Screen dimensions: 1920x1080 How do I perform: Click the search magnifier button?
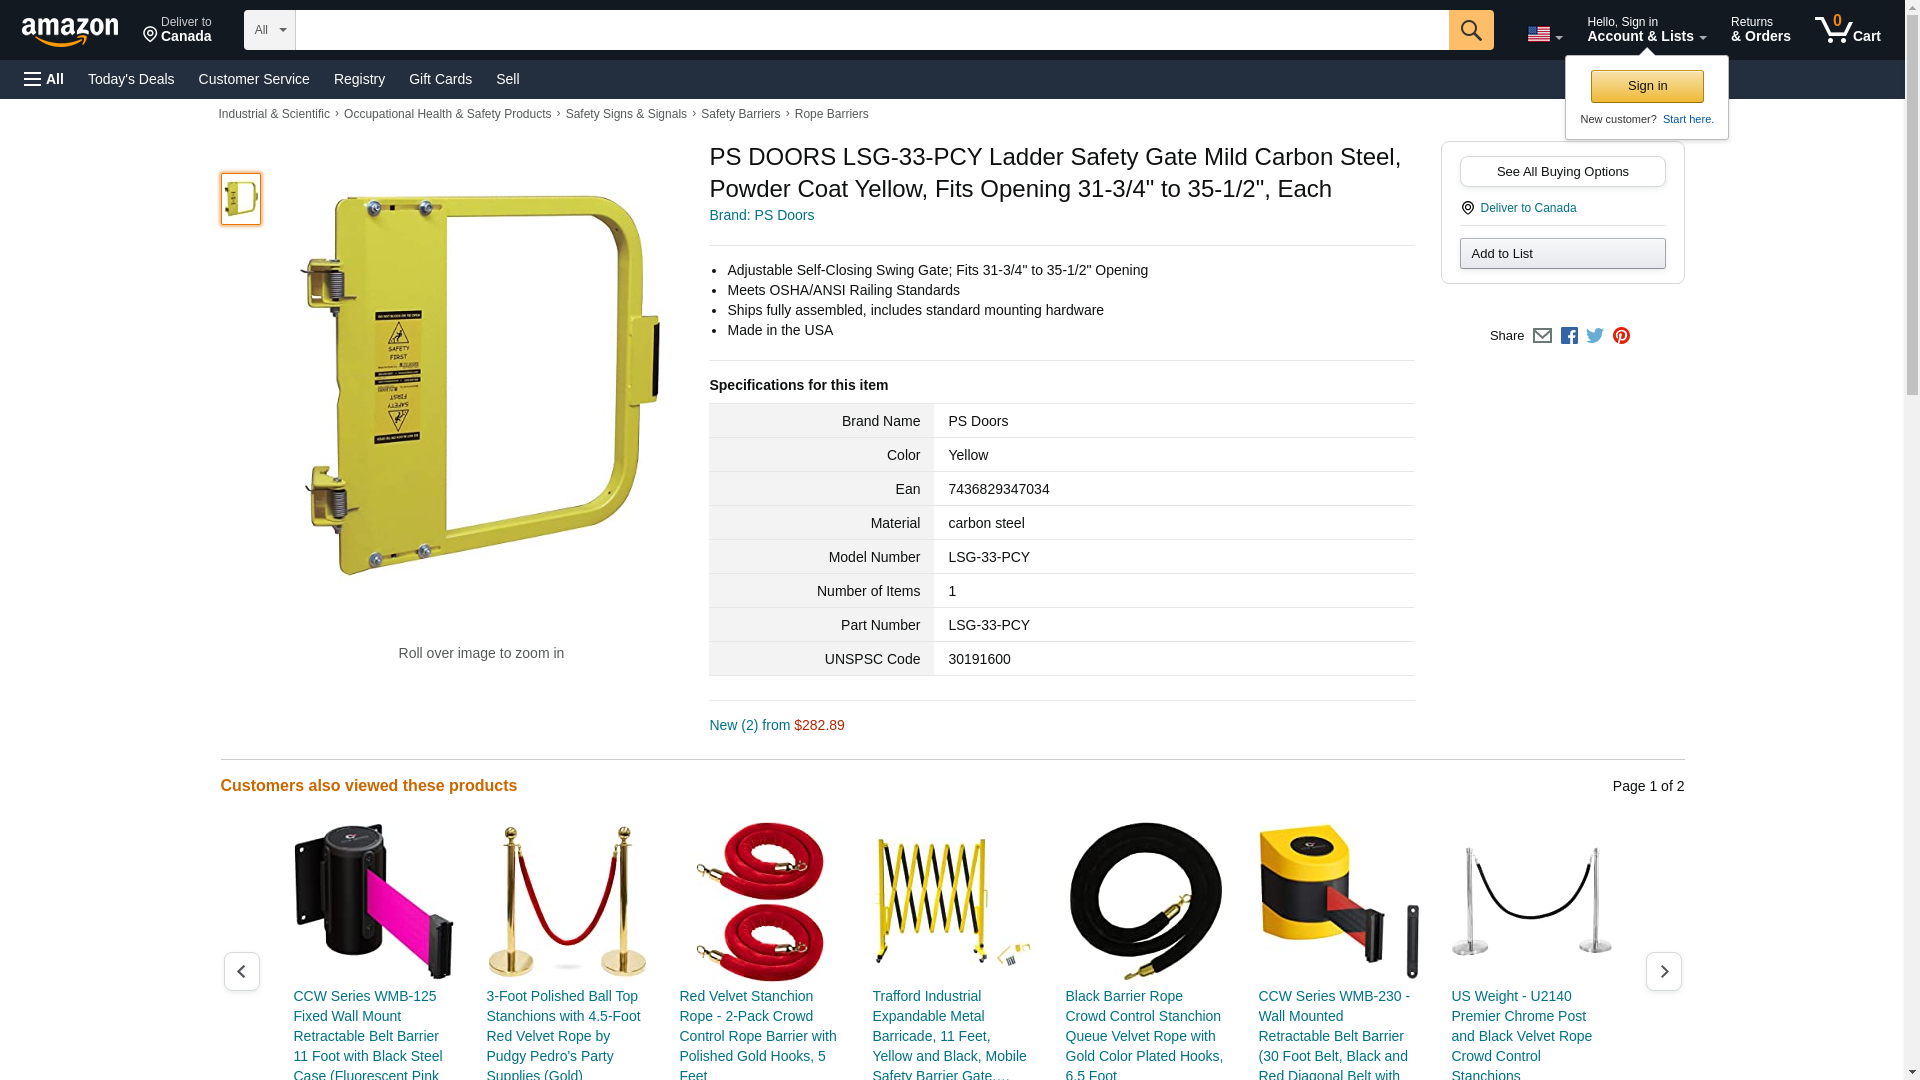tap(1470, 30)
